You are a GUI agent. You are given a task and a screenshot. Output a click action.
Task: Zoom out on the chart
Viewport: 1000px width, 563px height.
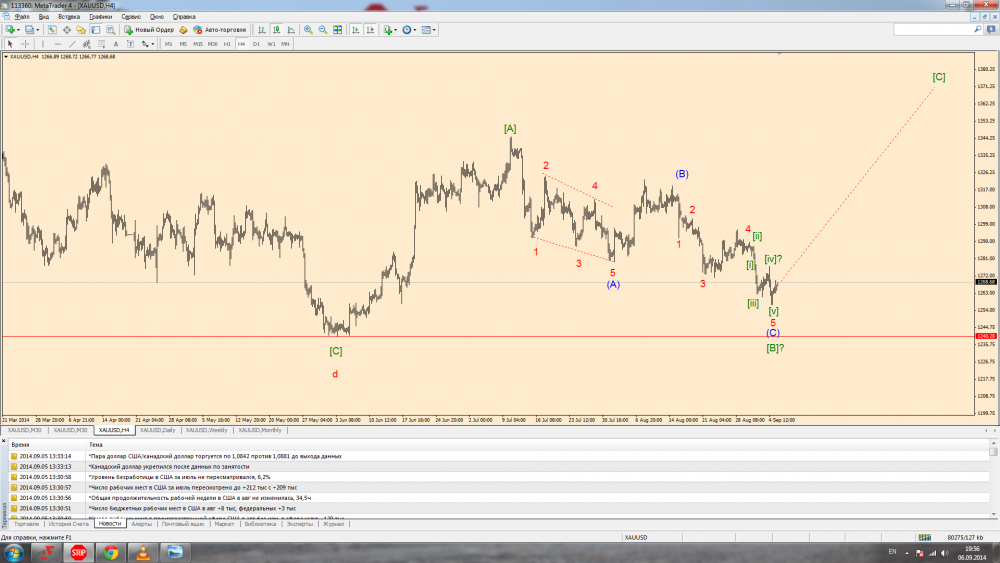(323, 29)
